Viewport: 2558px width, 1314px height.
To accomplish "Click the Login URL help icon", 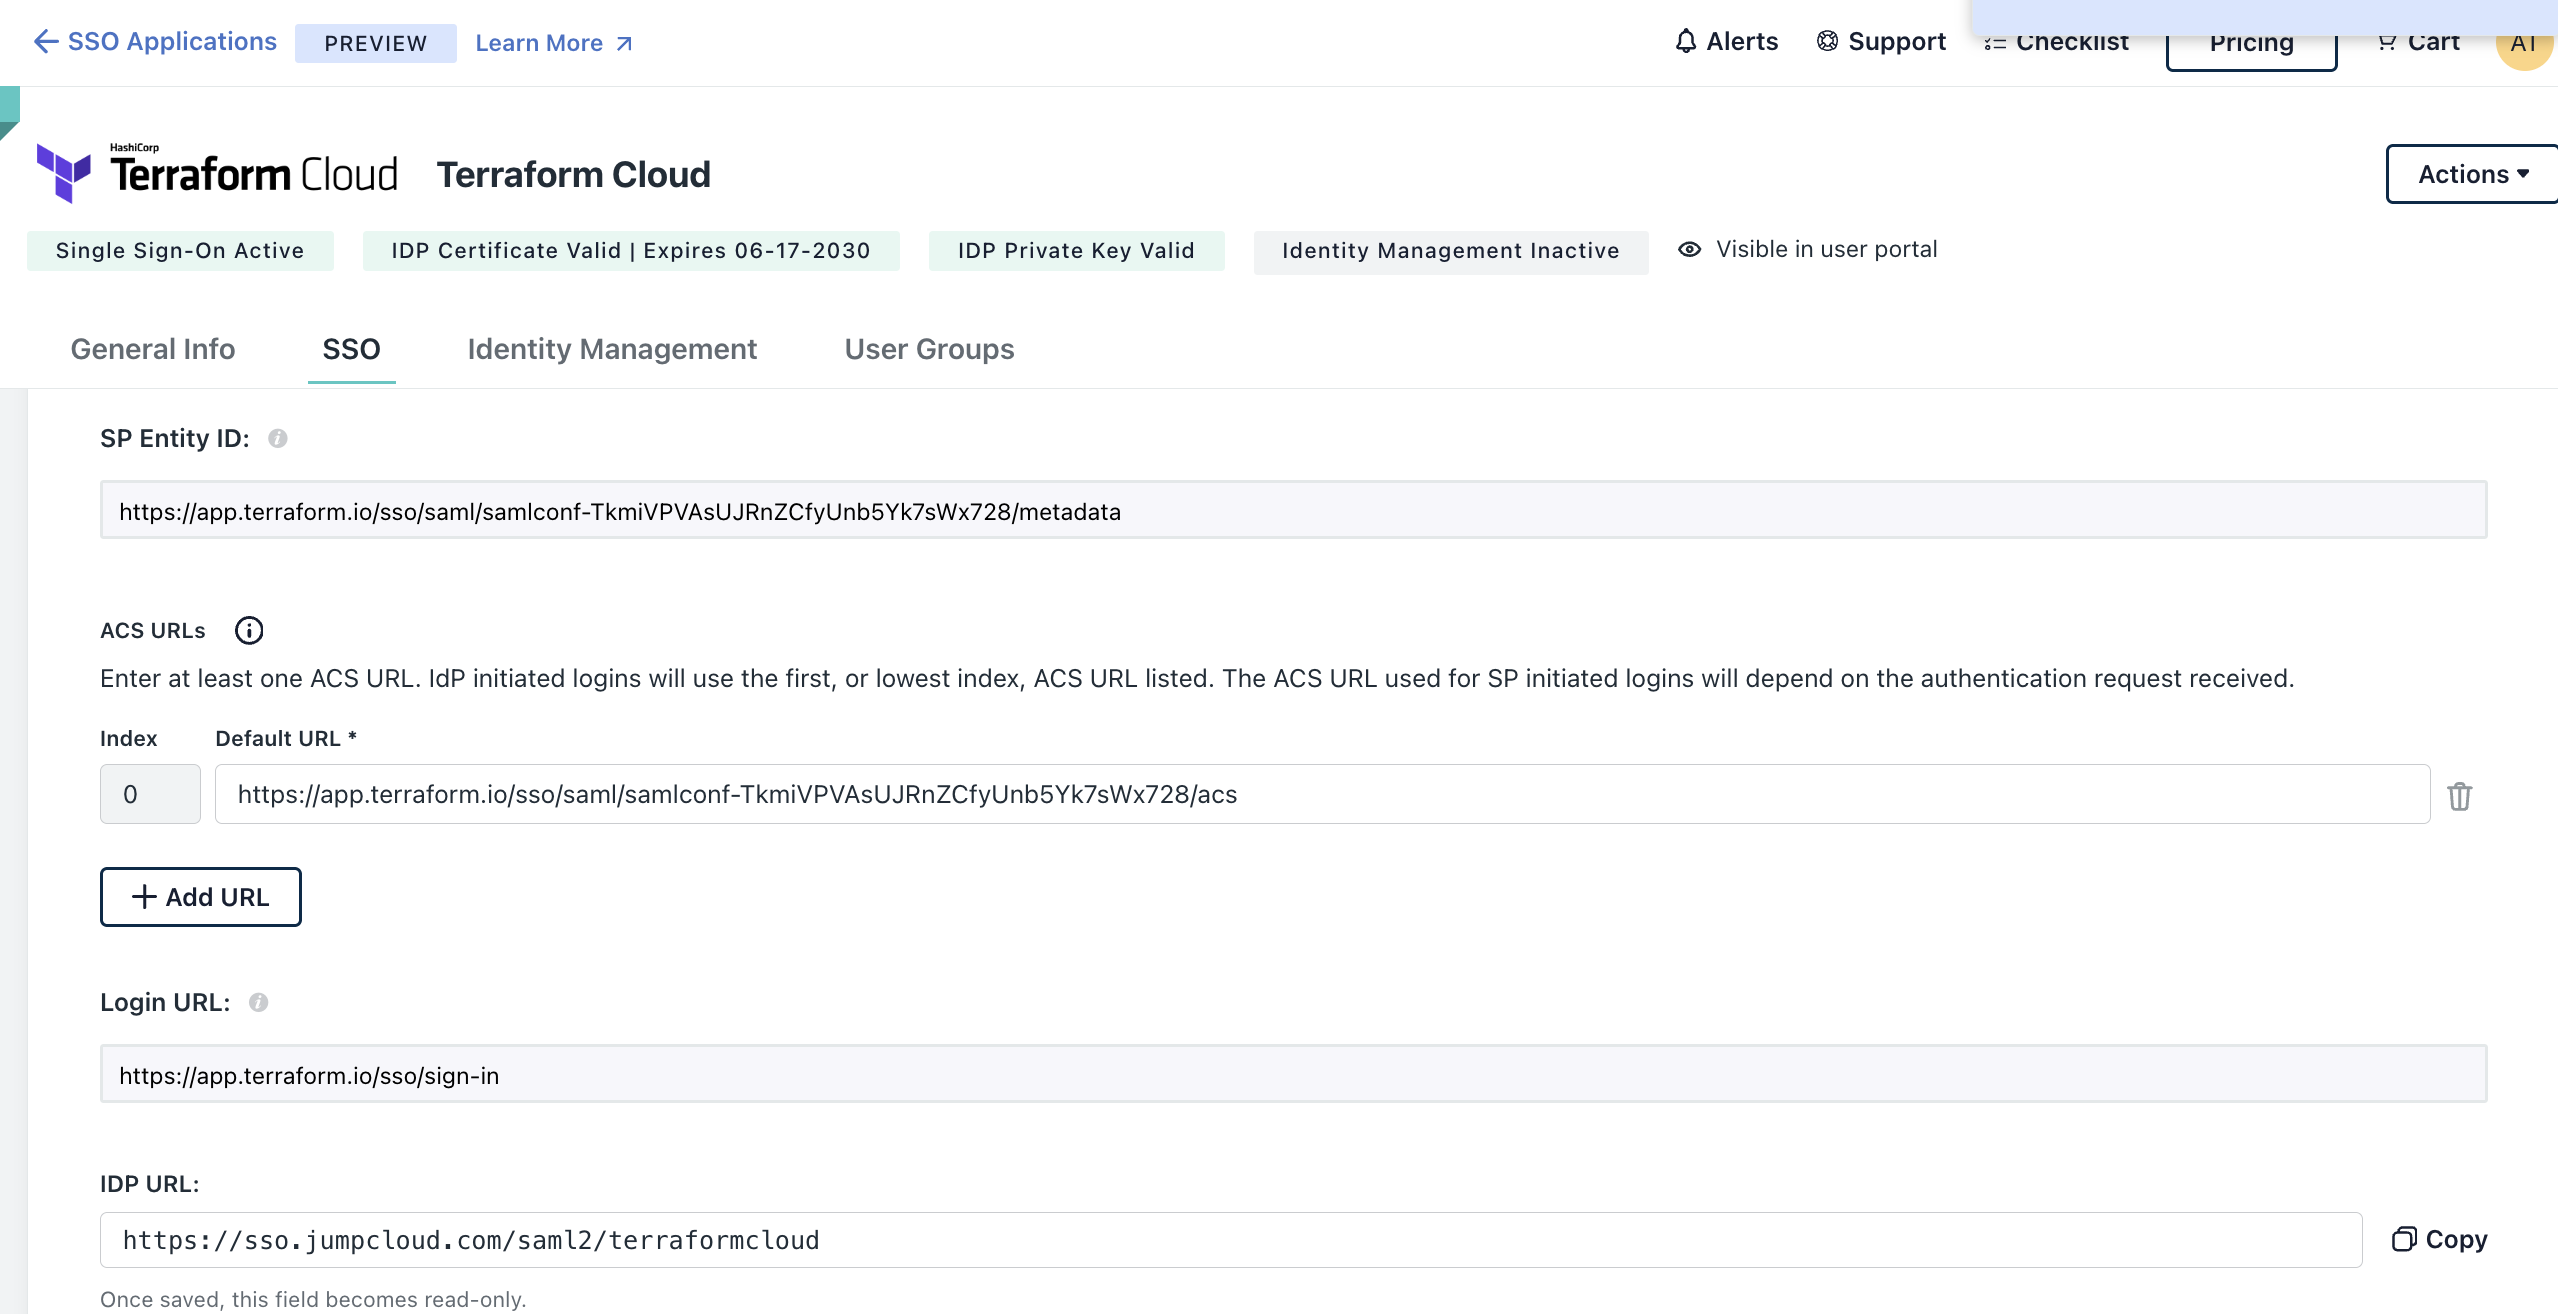I will point(258,1002).
